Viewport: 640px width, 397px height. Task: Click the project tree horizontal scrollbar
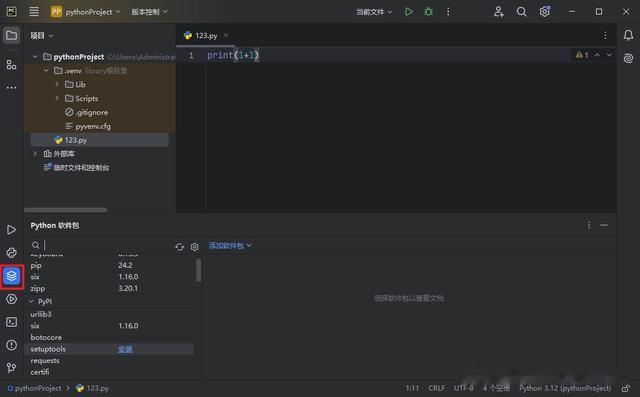click(66, 210)
